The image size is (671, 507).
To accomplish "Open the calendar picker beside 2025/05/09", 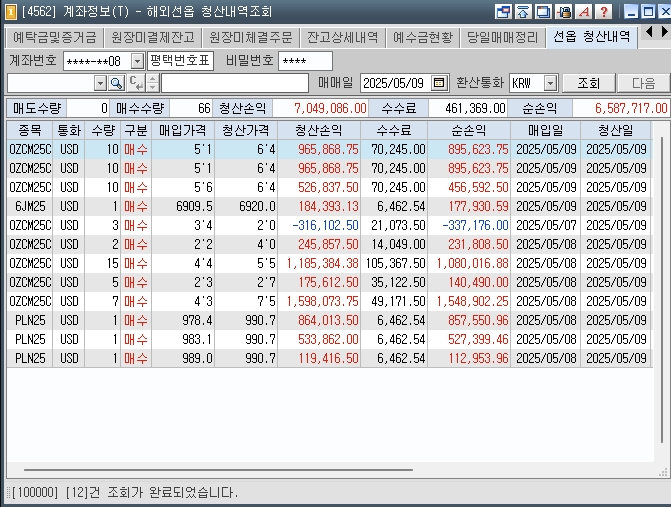I will pyautogui.click(x=439, y=83).
